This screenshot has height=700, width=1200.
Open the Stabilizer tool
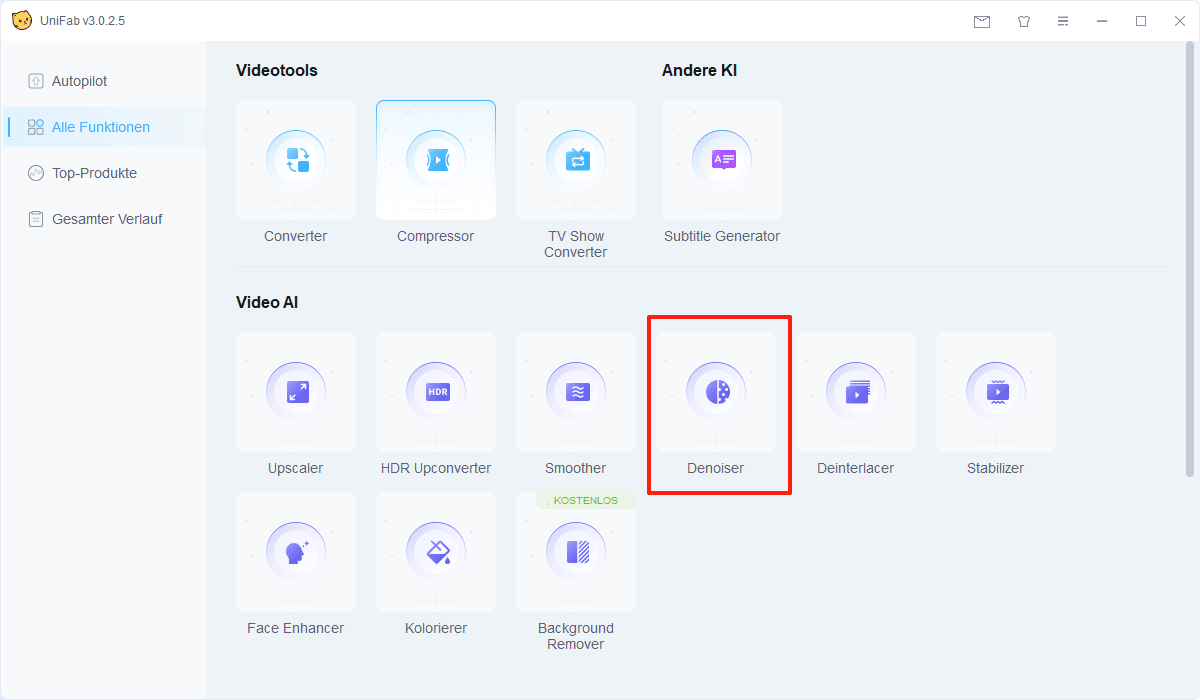tap(996, 392)
